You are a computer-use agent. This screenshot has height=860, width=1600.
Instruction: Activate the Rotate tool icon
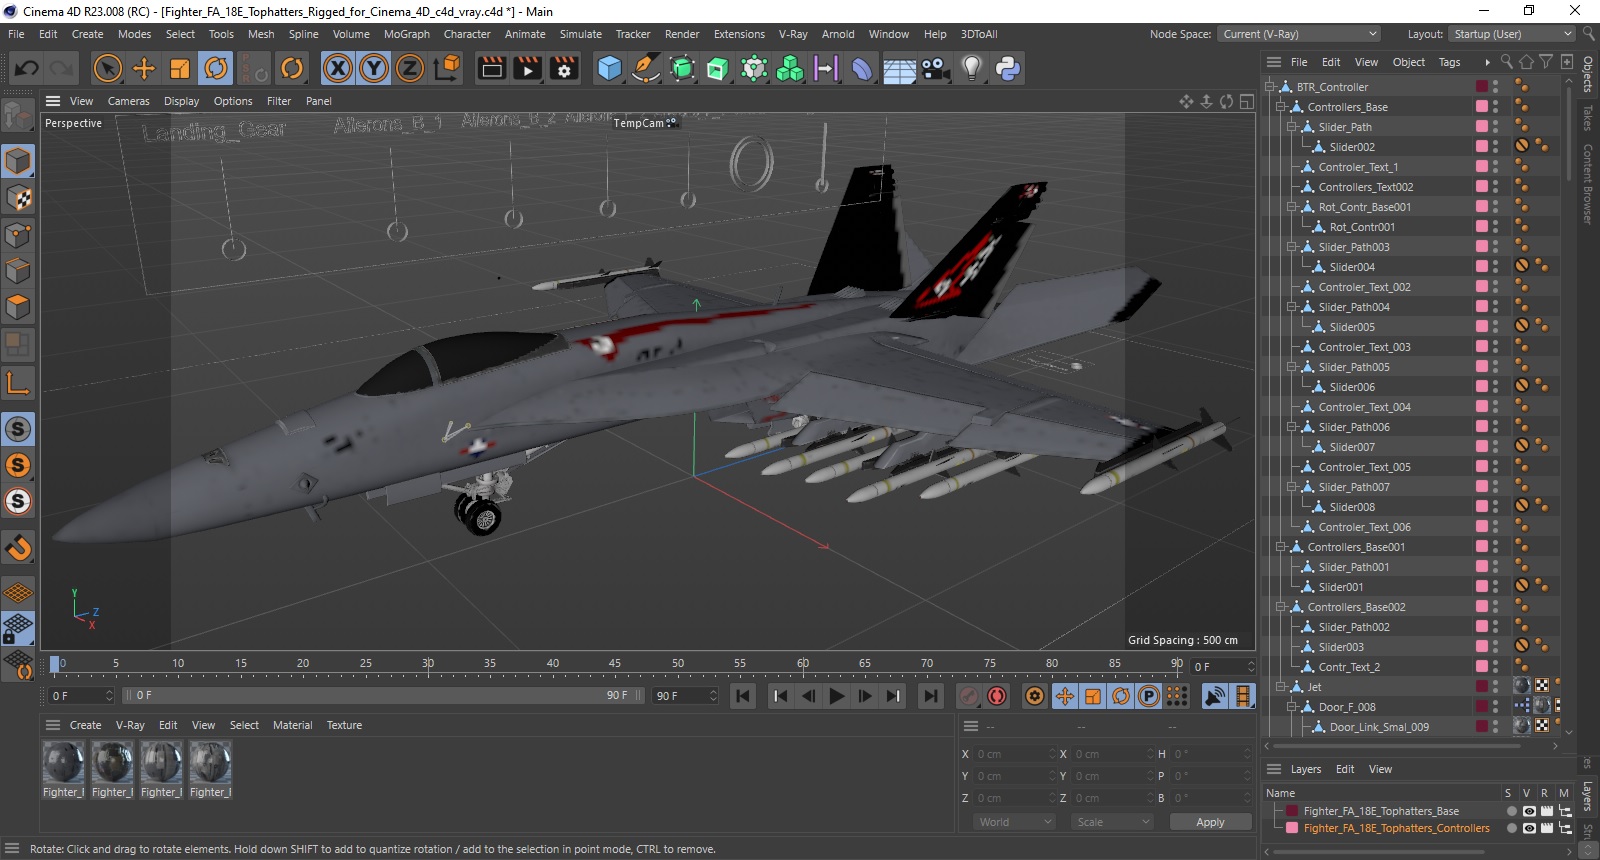tap(216, 68)
